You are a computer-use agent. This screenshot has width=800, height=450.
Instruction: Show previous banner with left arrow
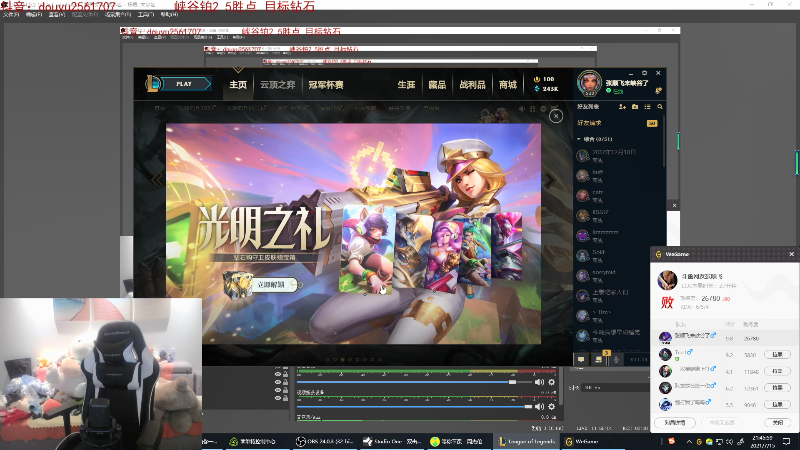click(x=157, y=180)
